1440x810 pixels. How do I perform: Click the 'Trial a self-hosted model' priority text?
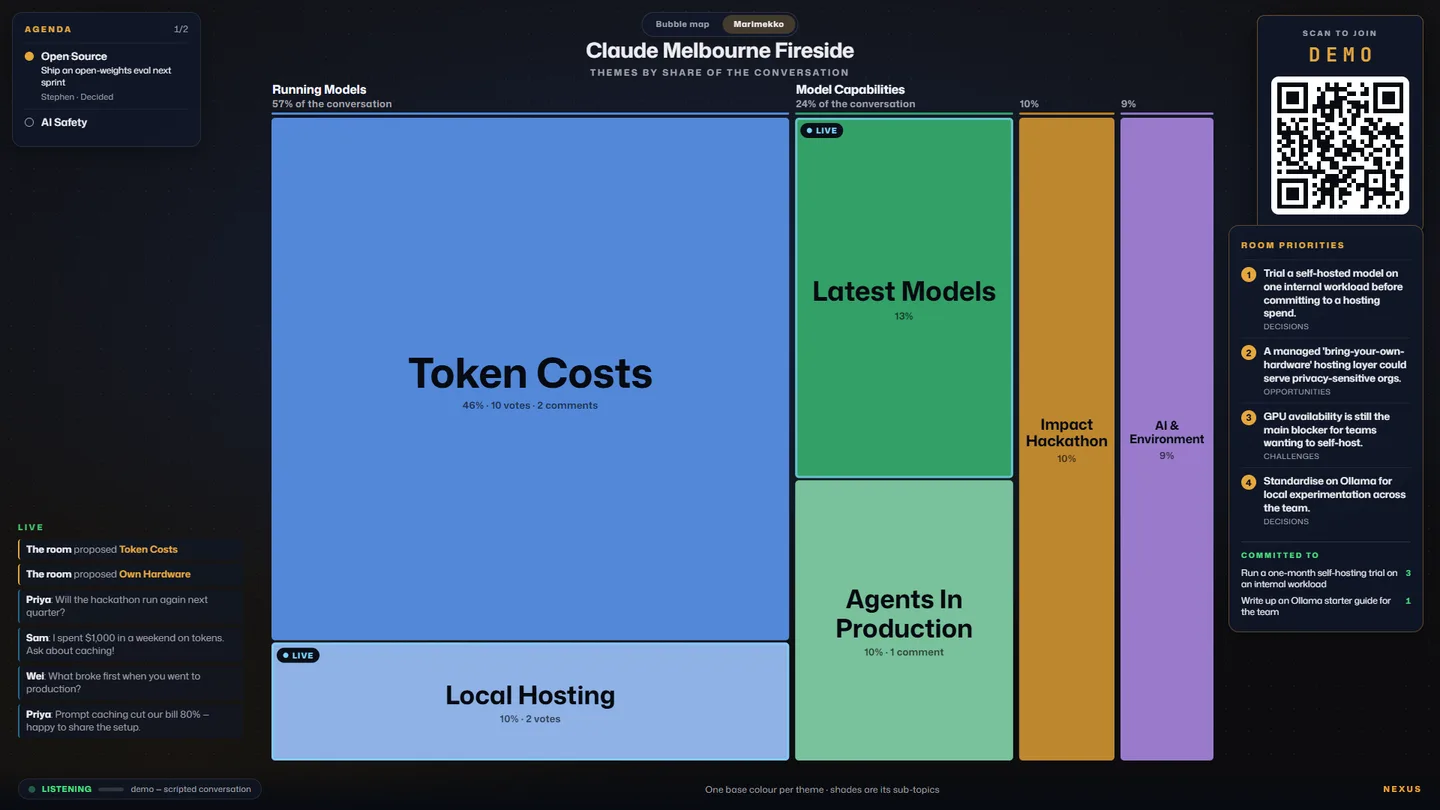pyautogui.click(x=1333, y=293)
